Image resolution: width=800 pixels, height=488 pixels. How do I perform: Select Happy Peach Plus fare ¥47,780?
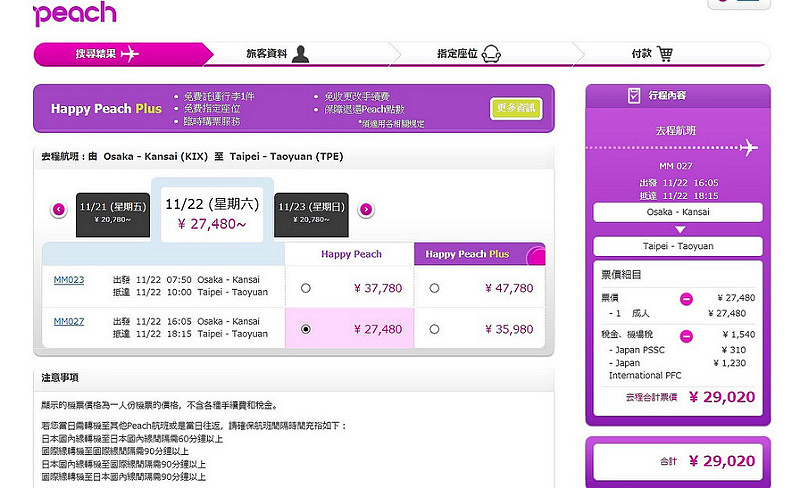(434, 288)
